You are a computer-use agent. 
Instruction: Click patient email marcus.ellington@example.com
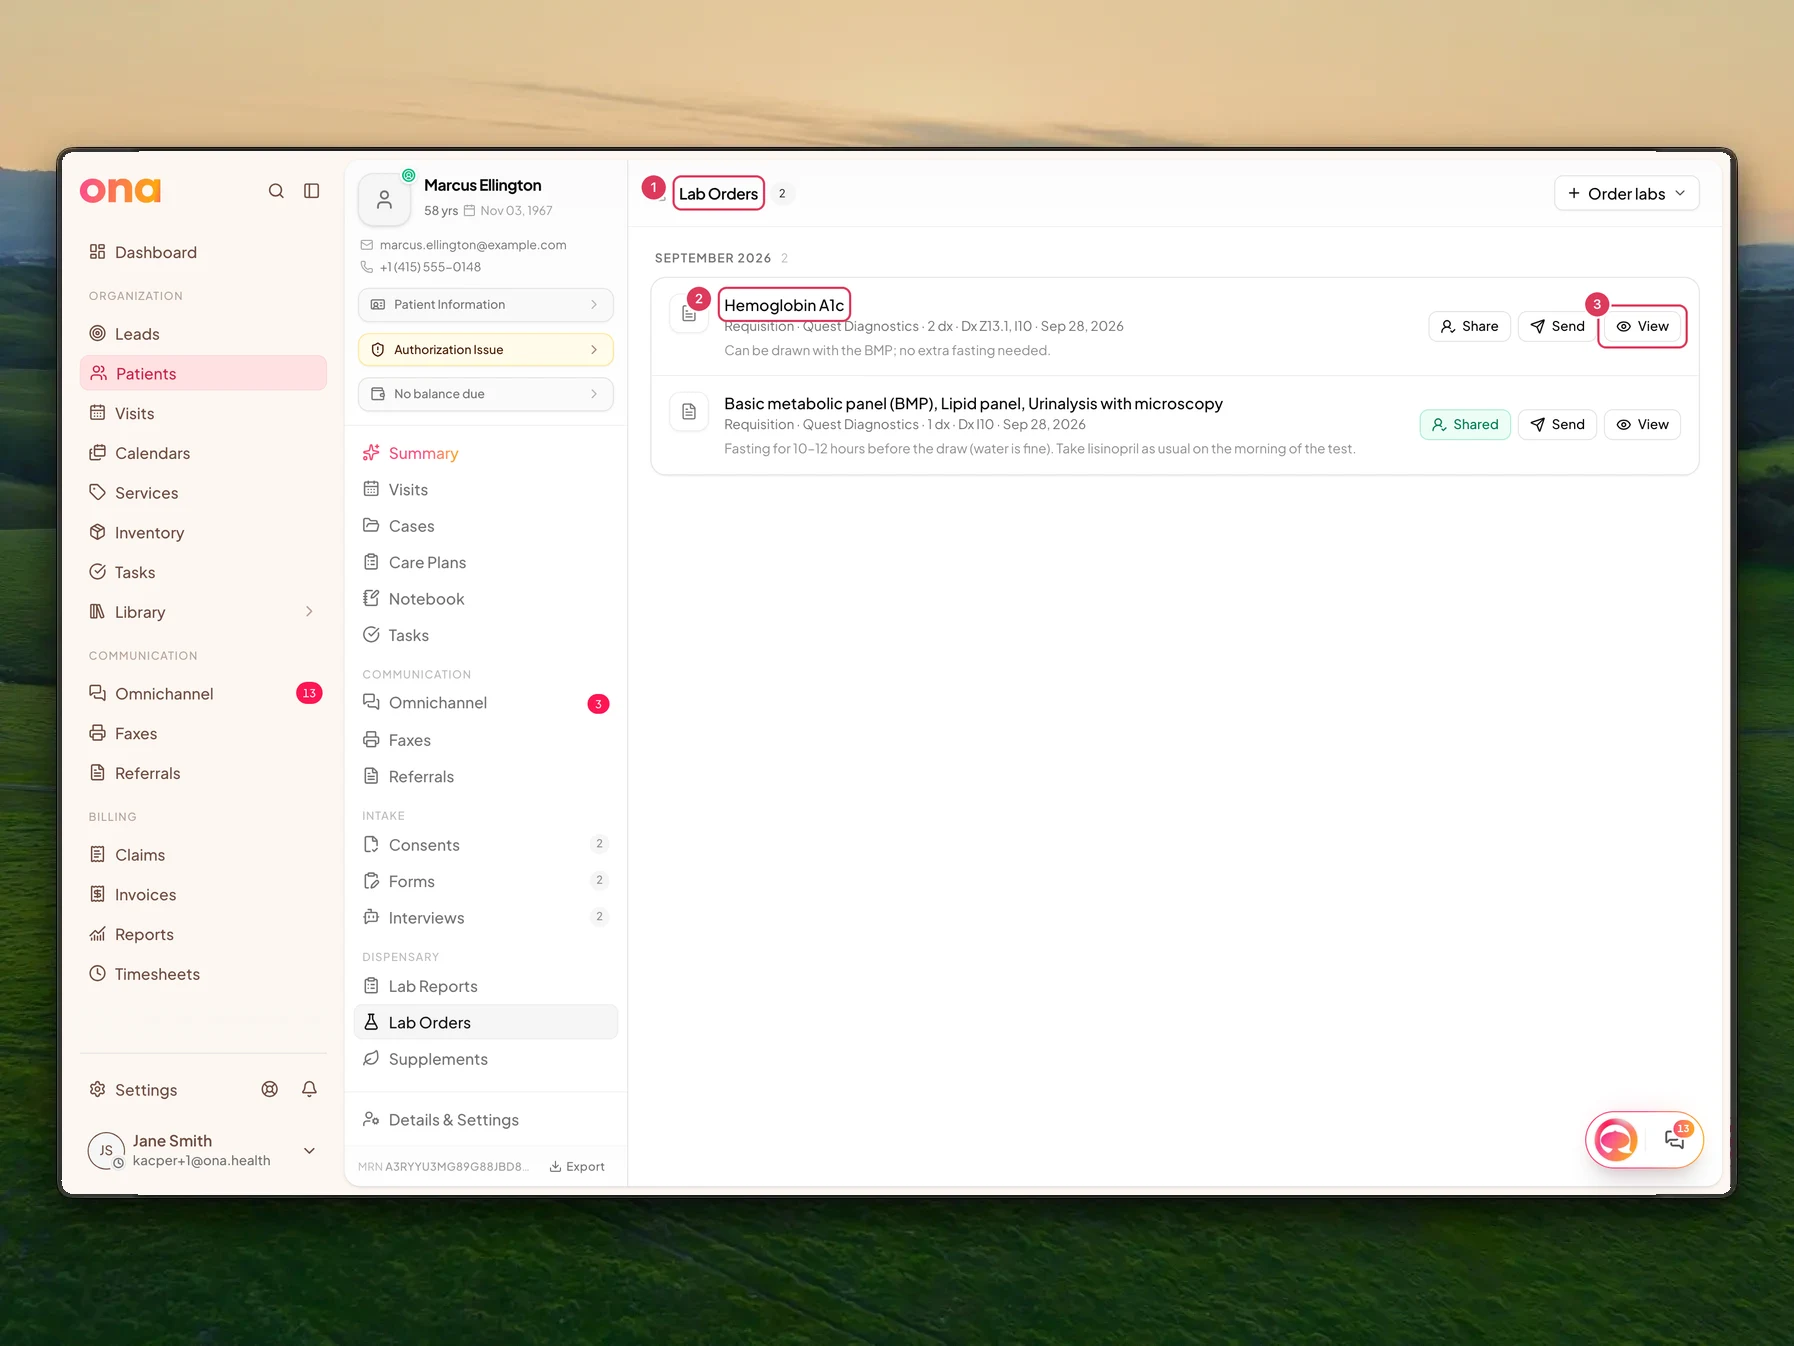[x=473, y=245]
